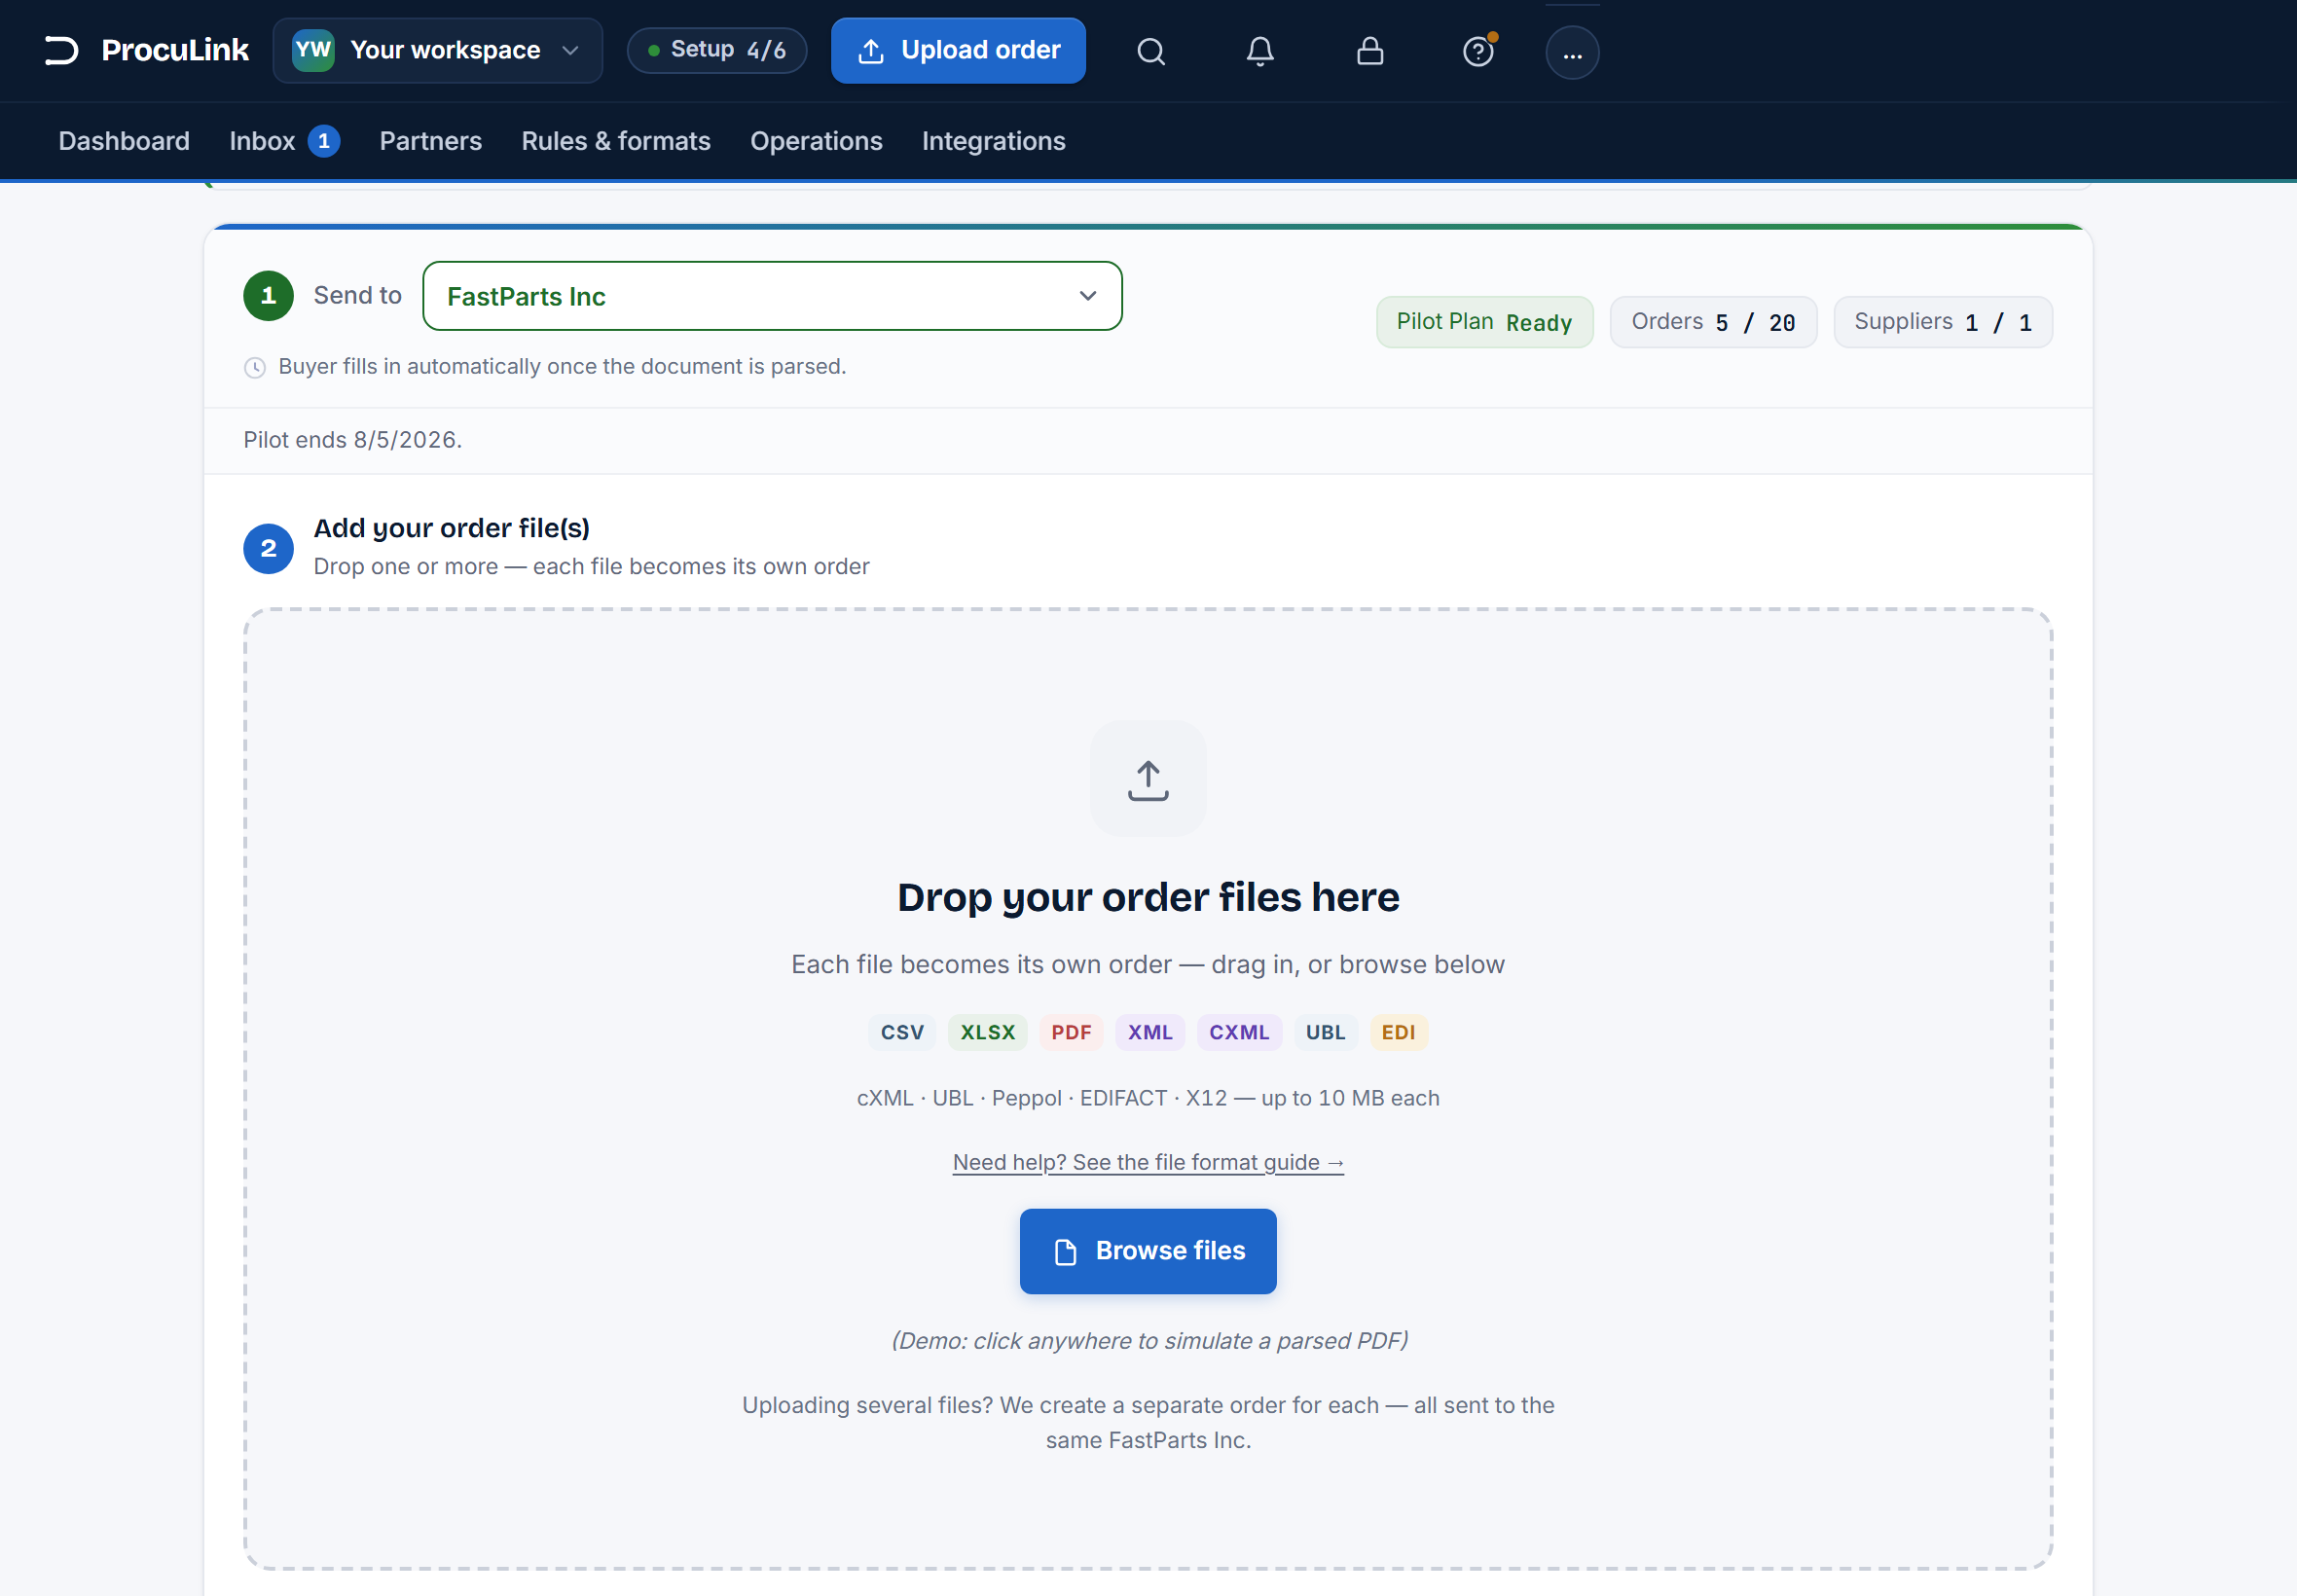Image resolution: width=2297 pixels, height=1596 pixels.
Task: Click the Upload order button
Action: point(958,50)
